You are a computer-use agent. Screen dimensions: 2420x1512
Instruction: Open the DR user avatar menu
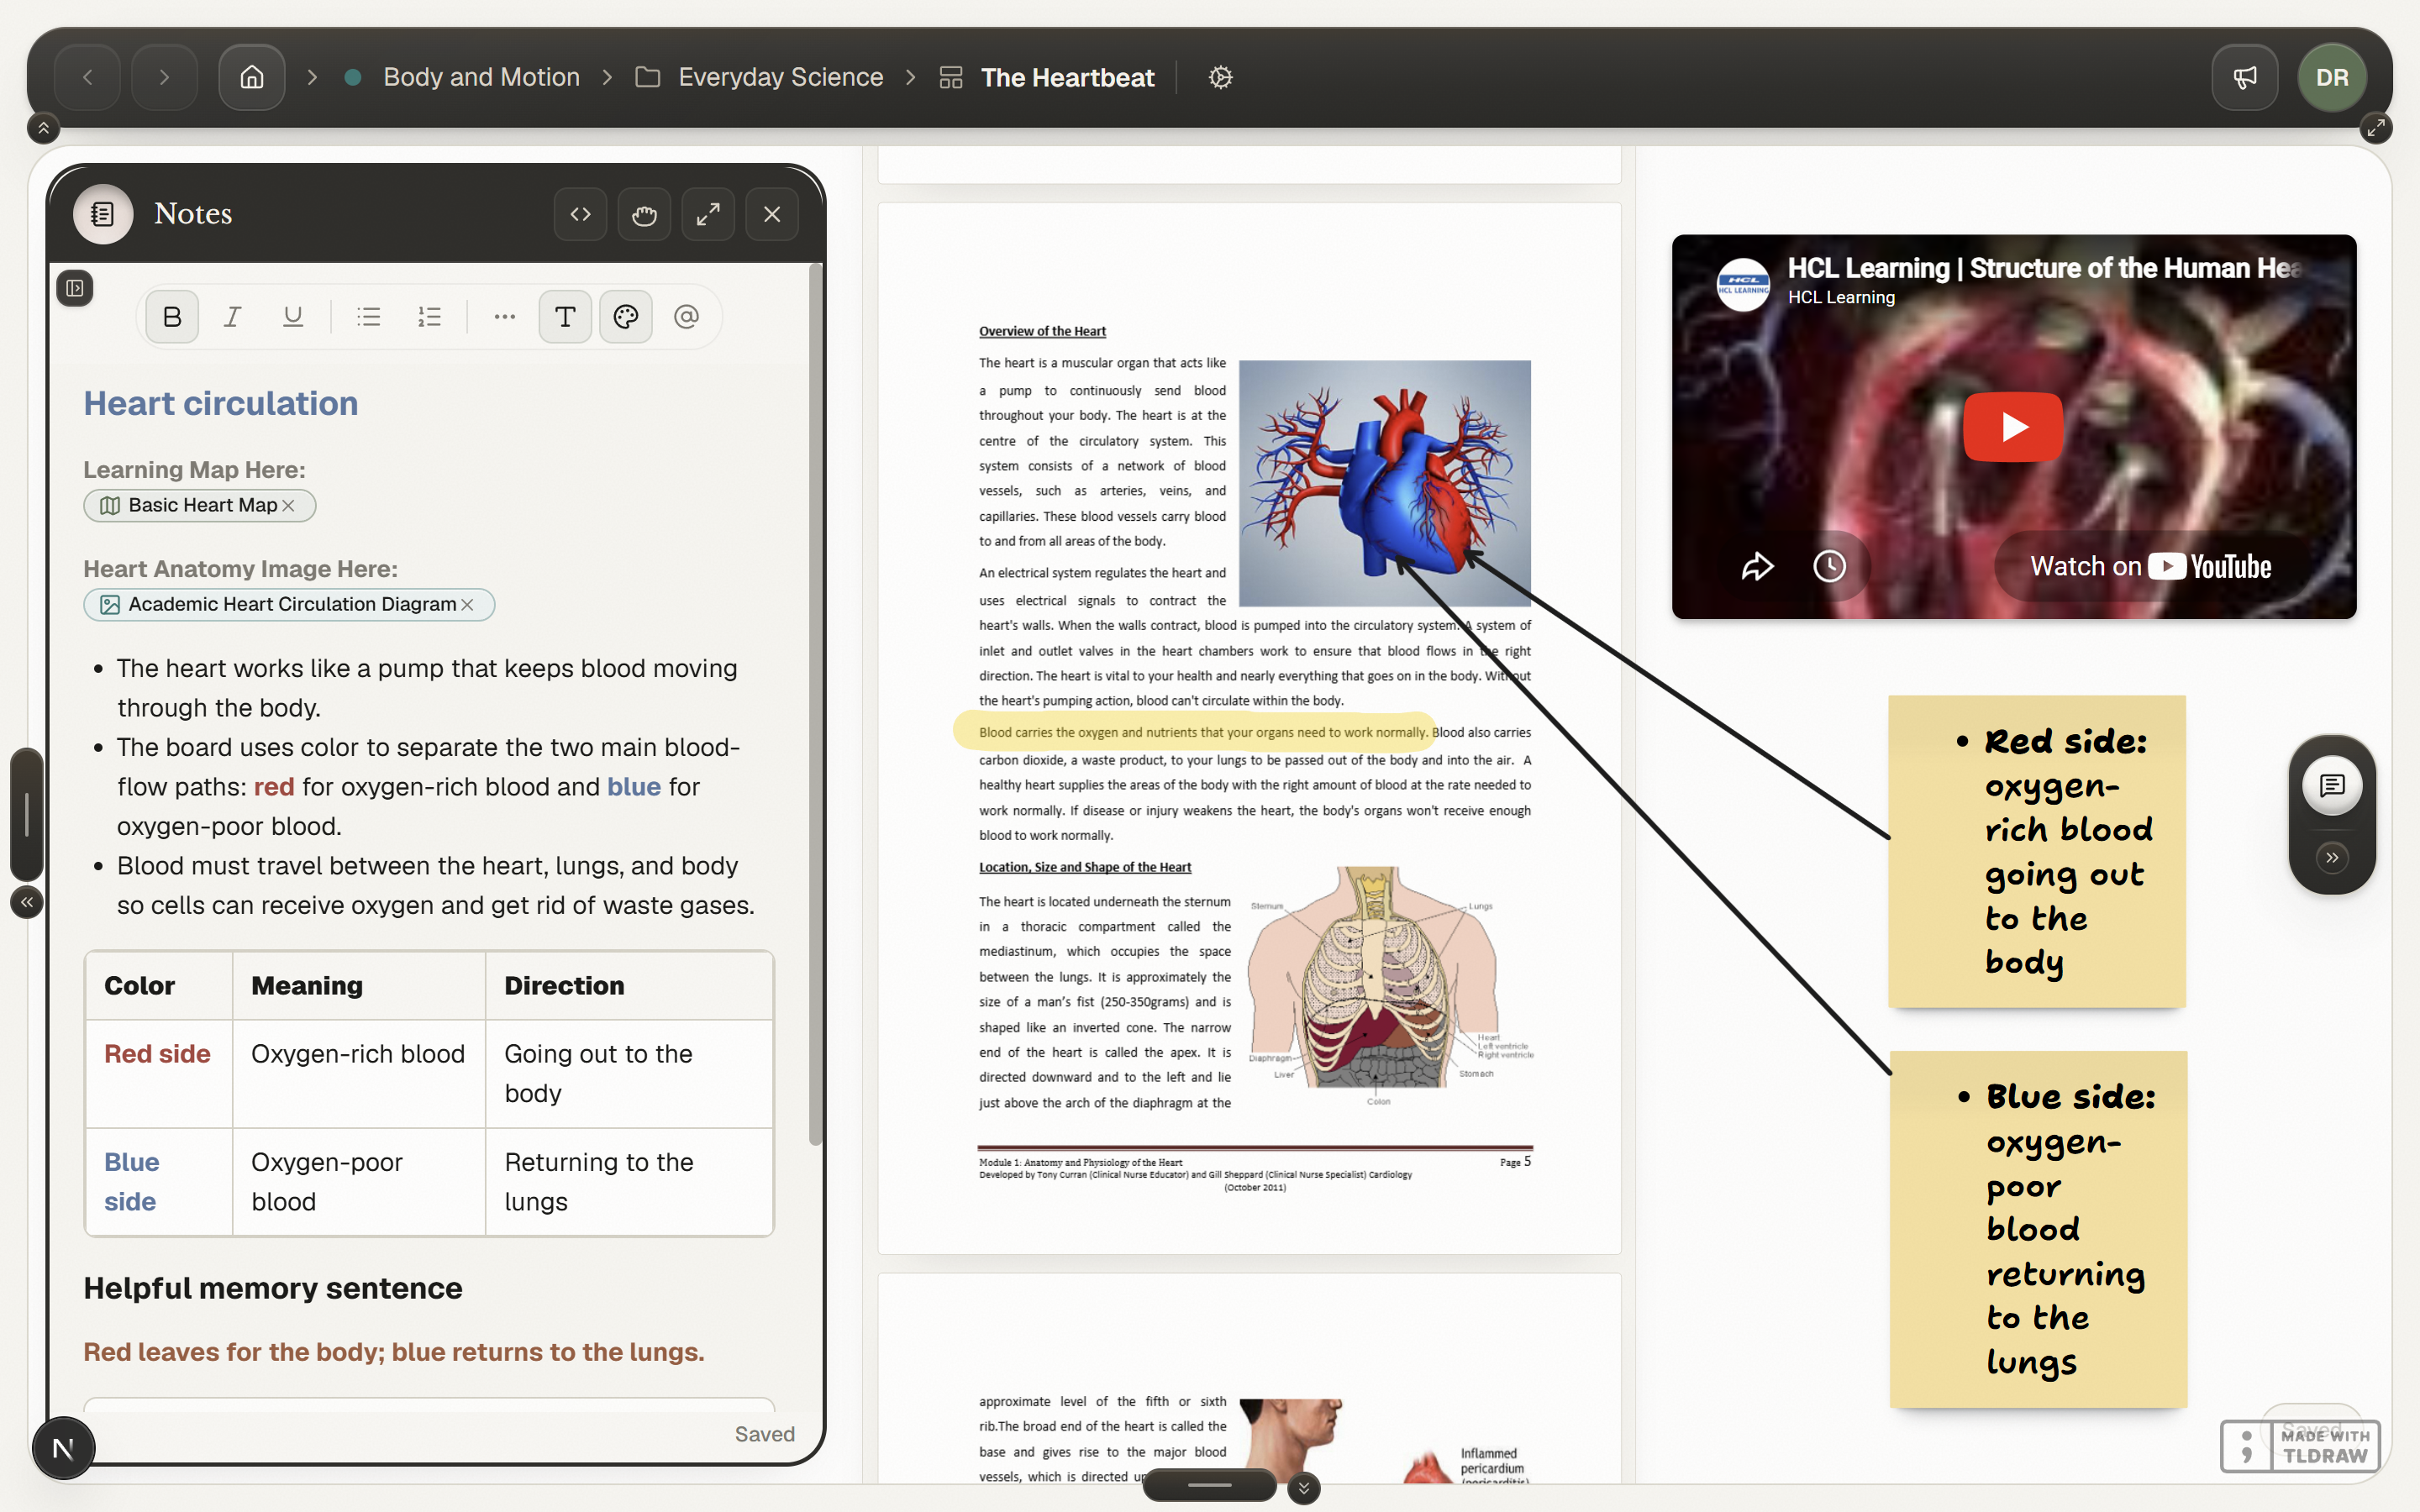click(2332, 77)
